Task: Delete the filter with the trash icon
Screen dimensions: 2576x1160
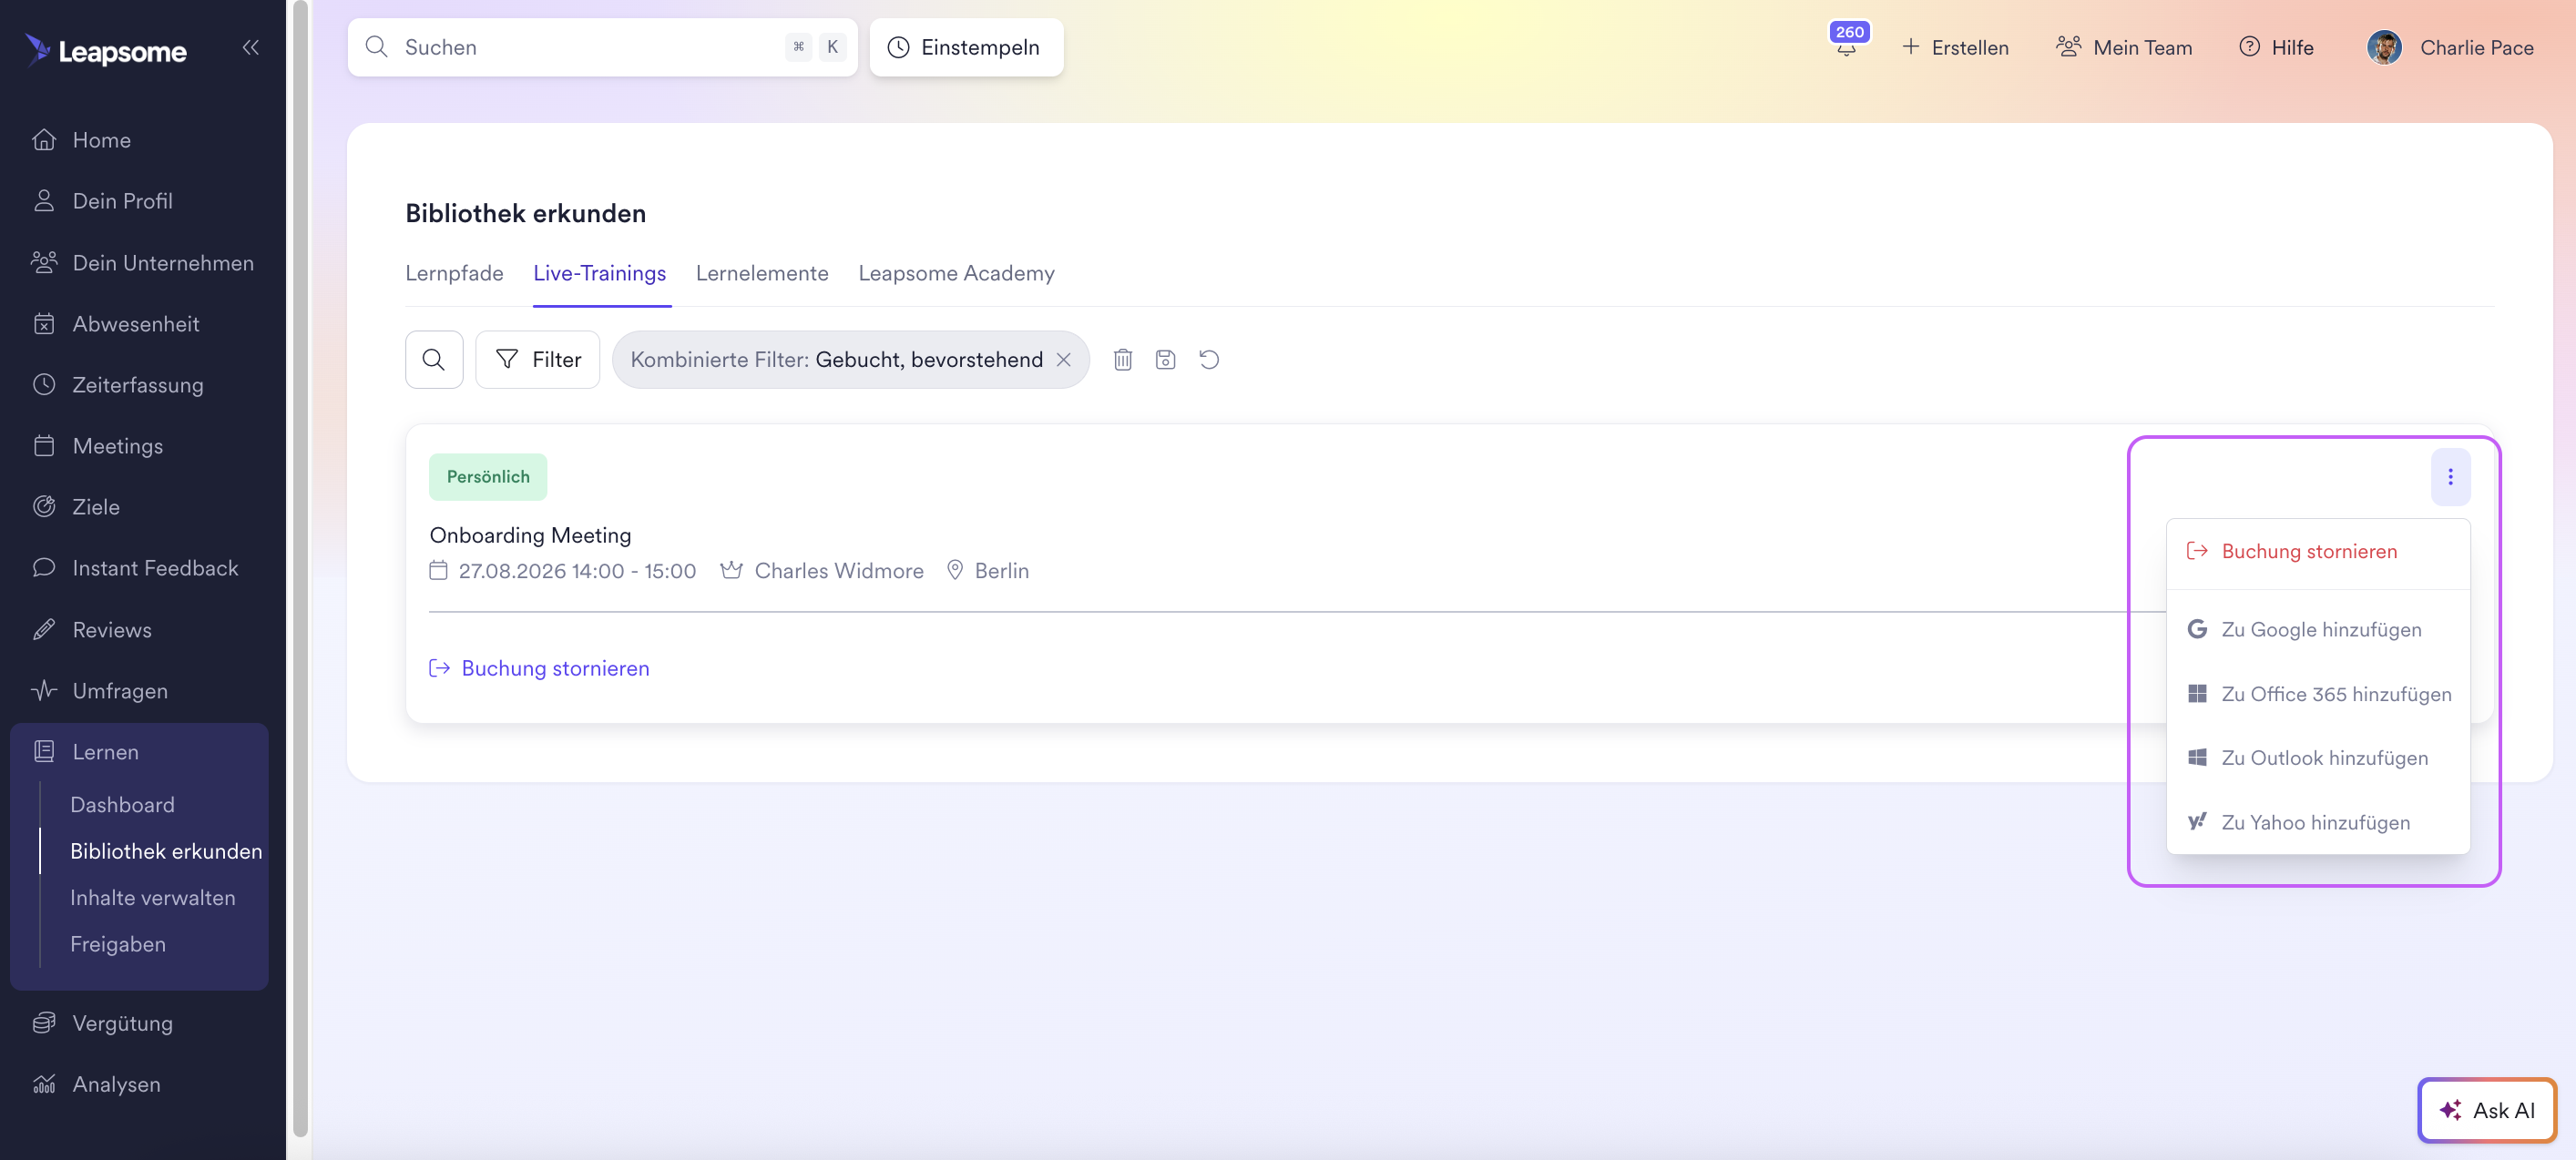Action: 1122,360
